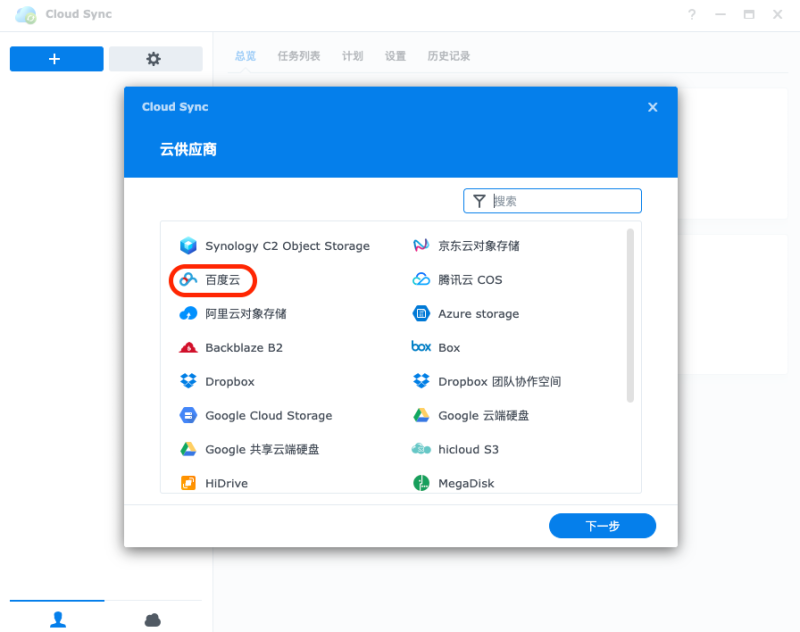The image size is (800, 632).
Task: Click the hicloud S3 icon
Action: (421, 449)
